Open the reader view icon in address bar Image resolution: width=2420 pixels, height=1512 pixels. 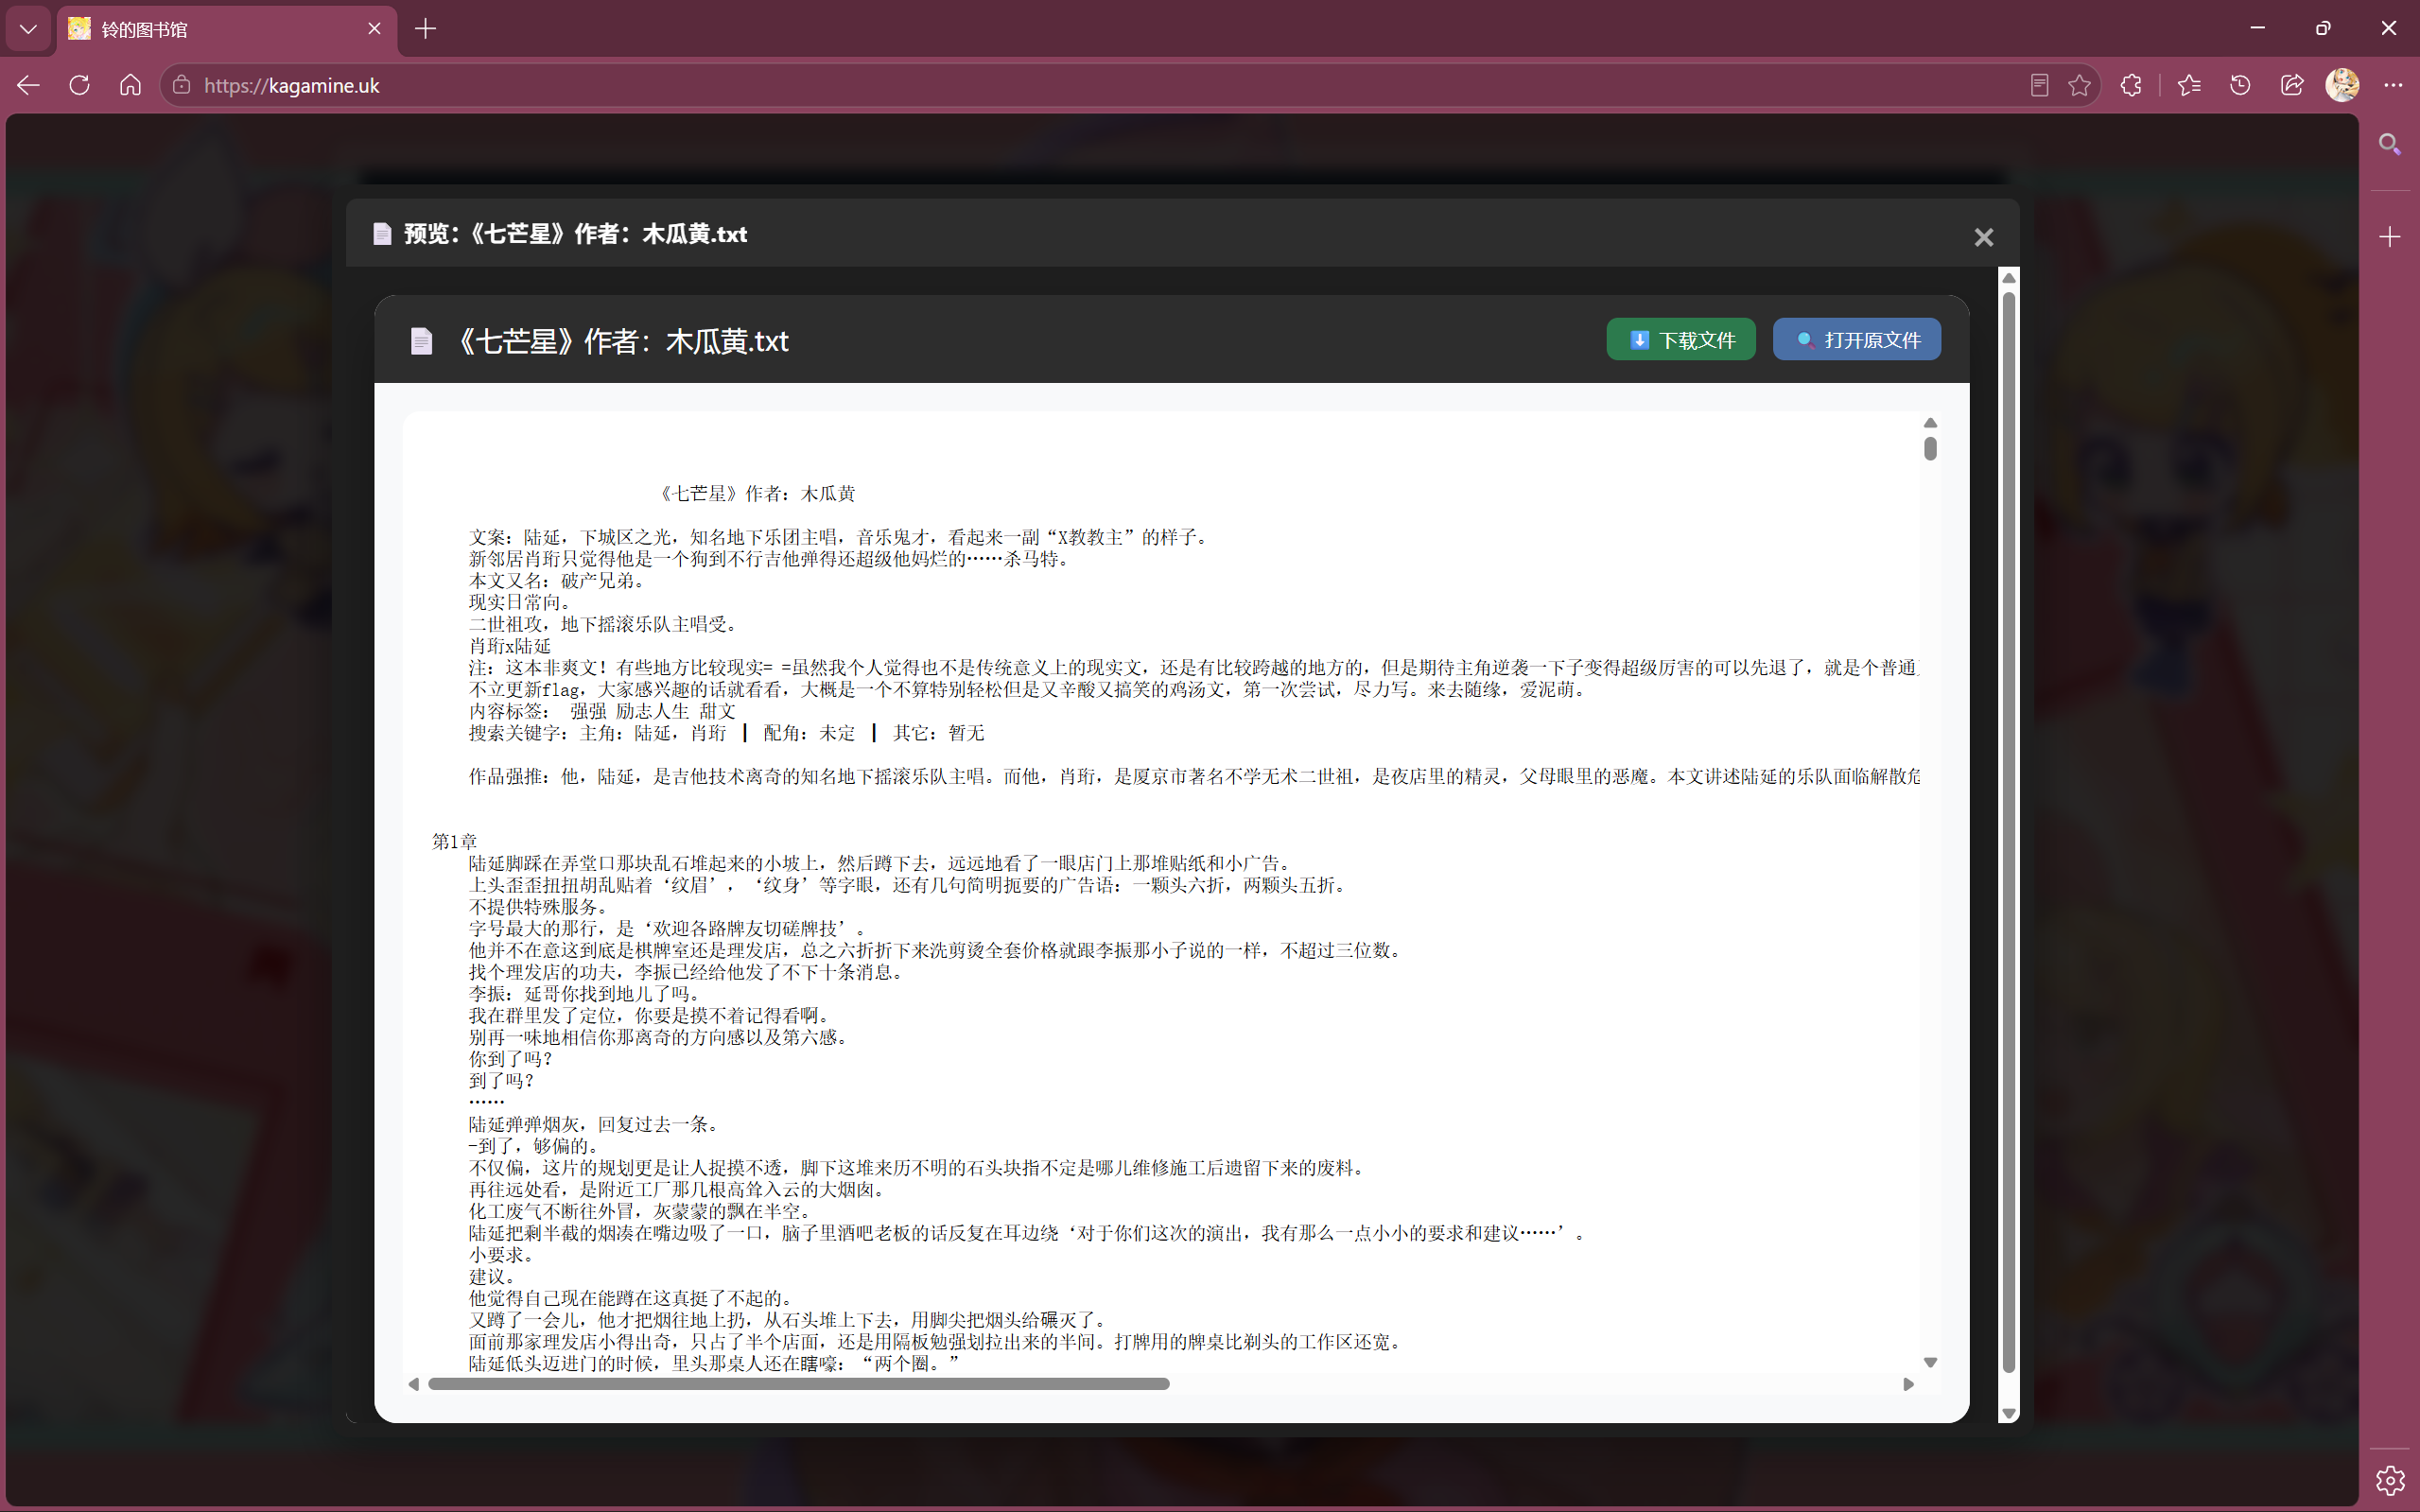[2039, 85]
